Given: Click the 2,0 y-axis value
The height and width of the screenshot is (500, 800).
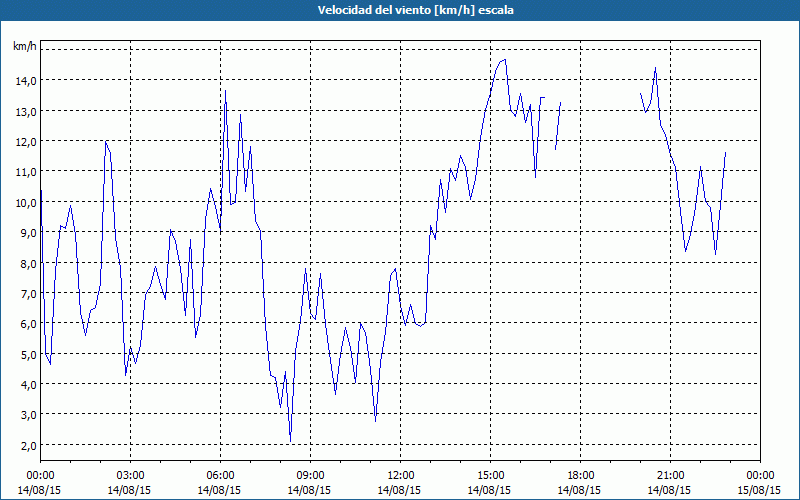Looking at the screenshot, I should click(28, 445).
